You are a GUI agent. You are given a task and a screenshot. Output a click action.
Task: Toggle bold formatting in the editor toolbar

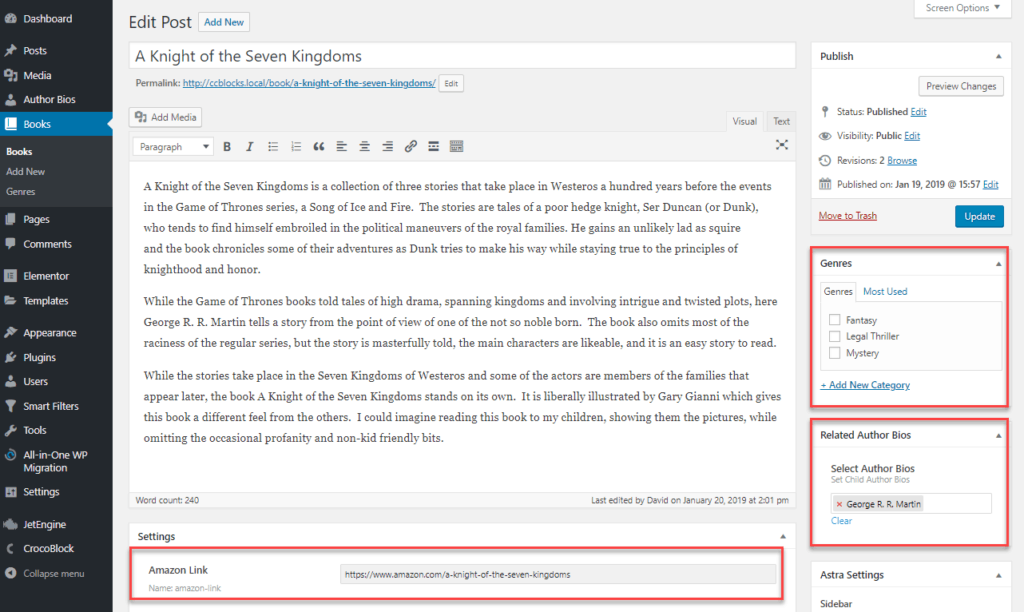[x=227, y=147]
